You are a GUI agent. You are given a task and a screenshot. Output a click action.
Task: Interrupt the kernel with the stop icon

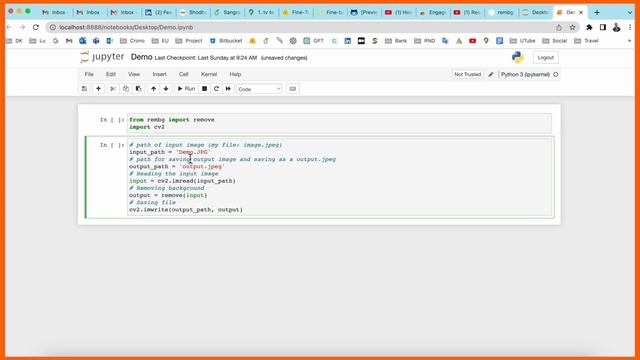coord(204,89)
